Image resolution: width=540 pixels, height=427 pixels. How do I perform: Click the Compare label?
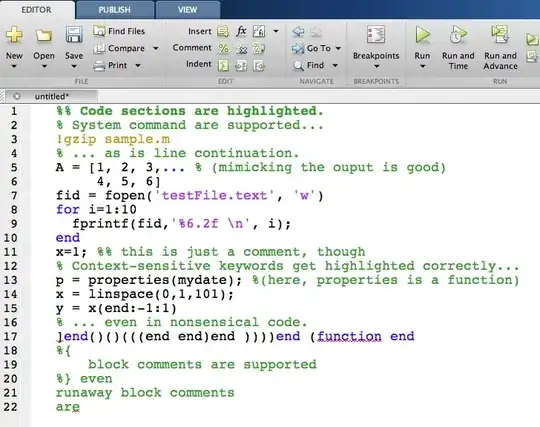click(x=126, y=48)
